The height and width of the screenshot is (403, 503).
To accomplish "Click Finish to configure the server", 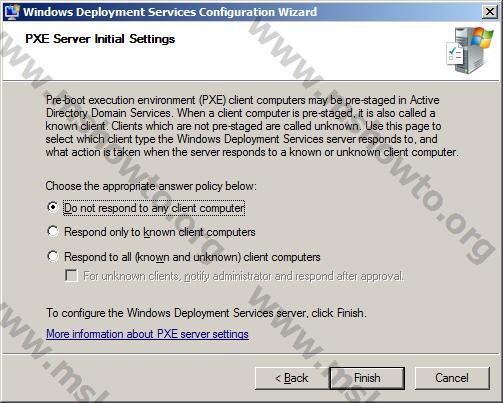I will [367, 378].
